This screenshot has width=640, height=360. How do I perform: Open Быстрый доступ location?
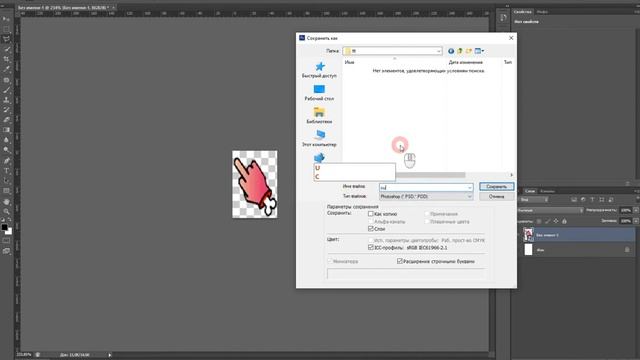pos(319,70)
